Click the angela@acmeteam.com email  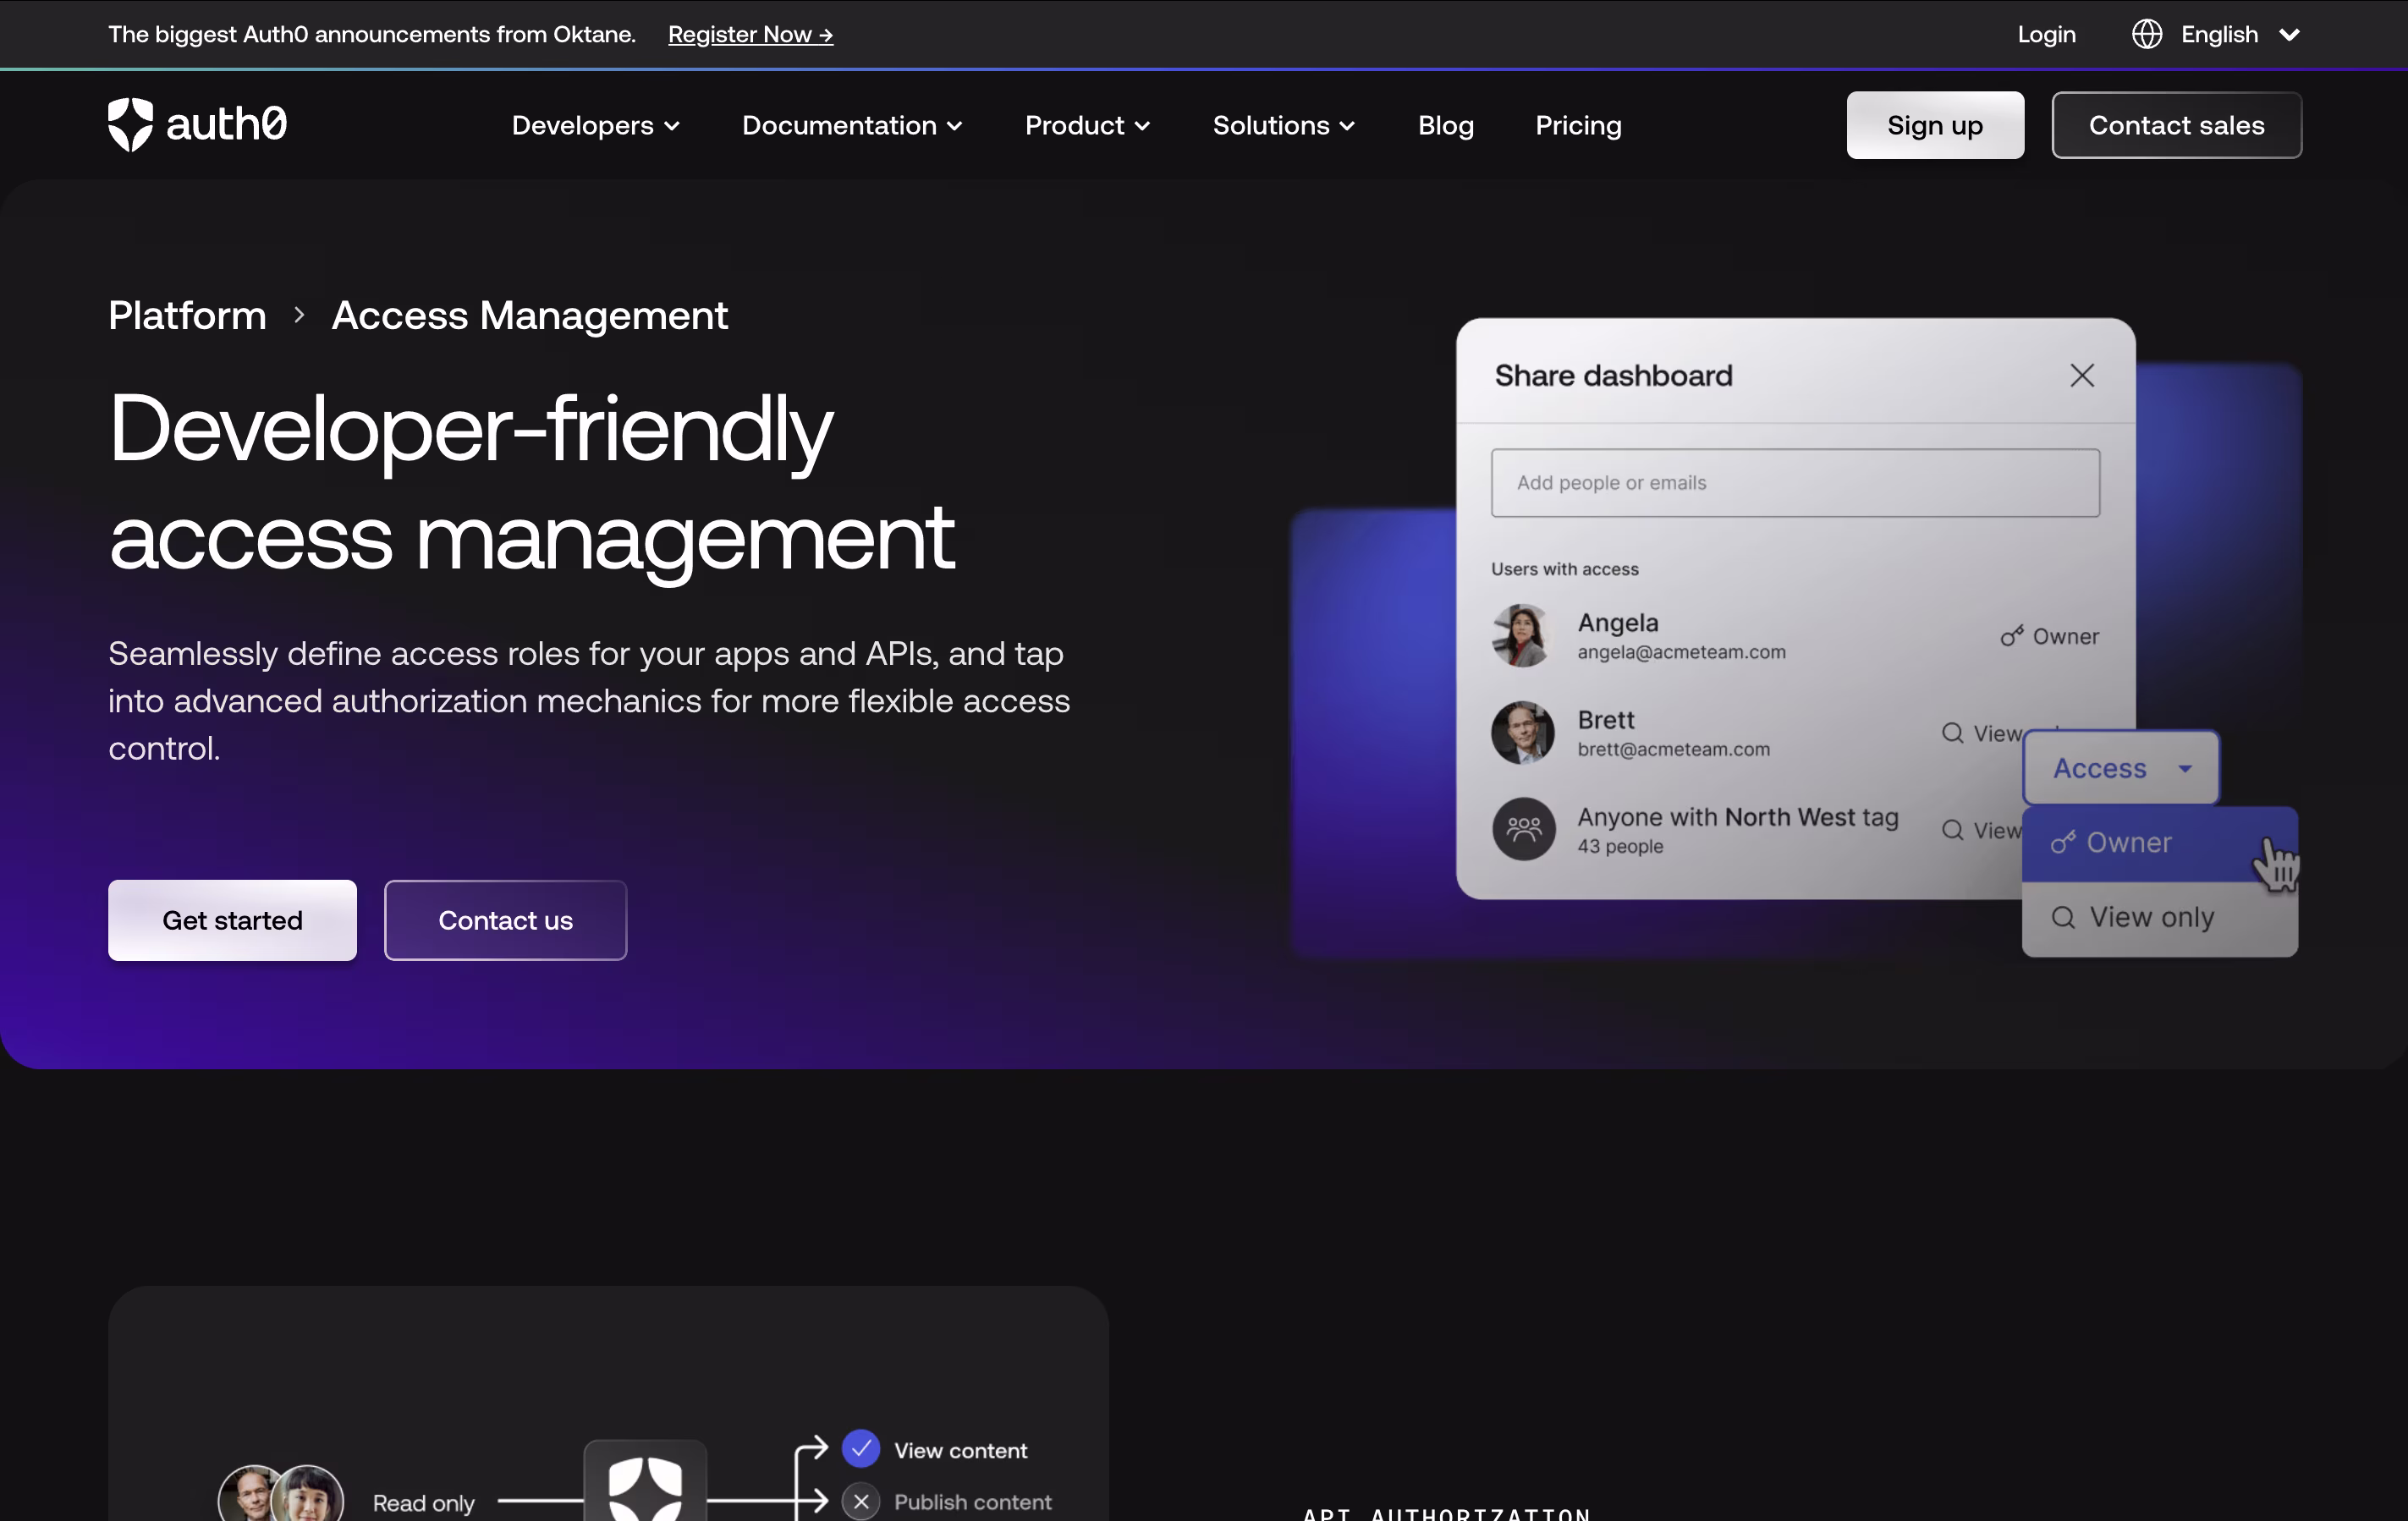pyautogui.click(x=1681, y=652)
